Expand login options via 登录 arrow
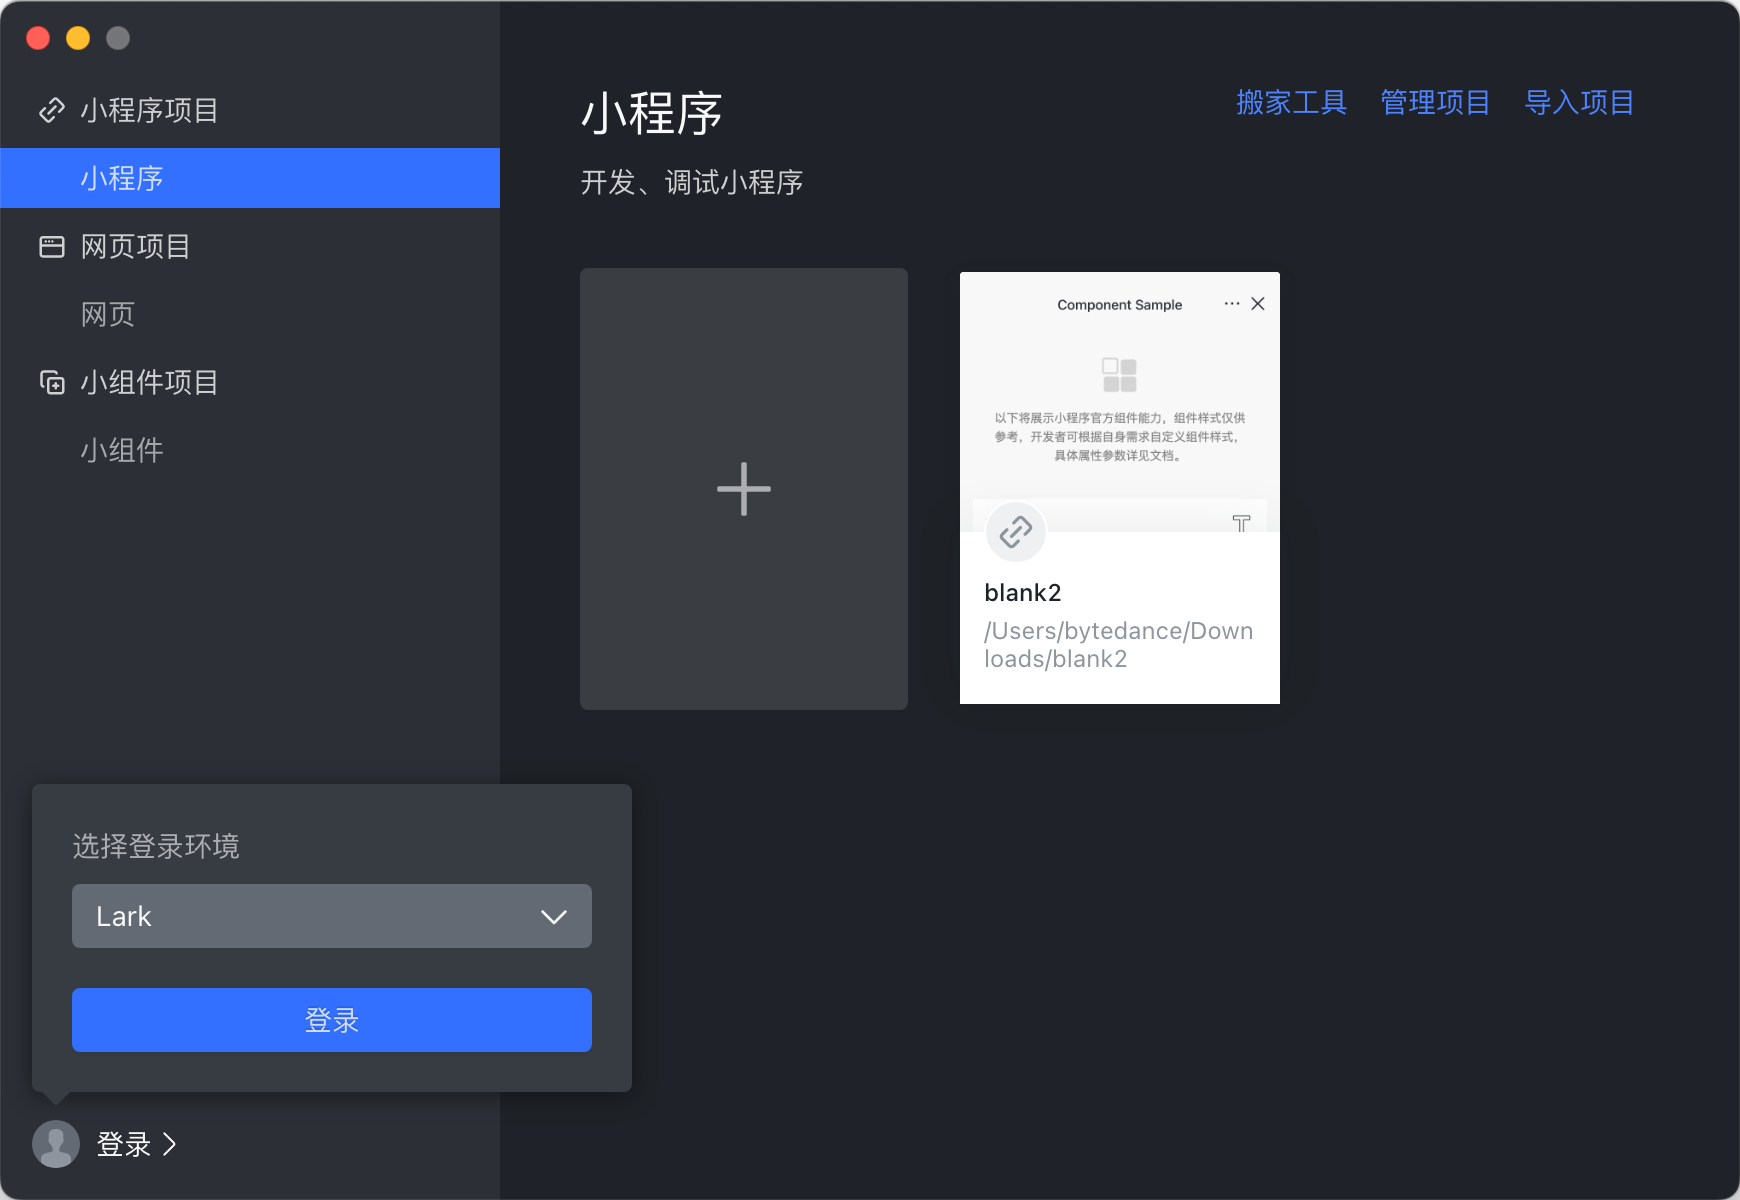This screenshot has height=1200, width=1740. click(169, 1144)
